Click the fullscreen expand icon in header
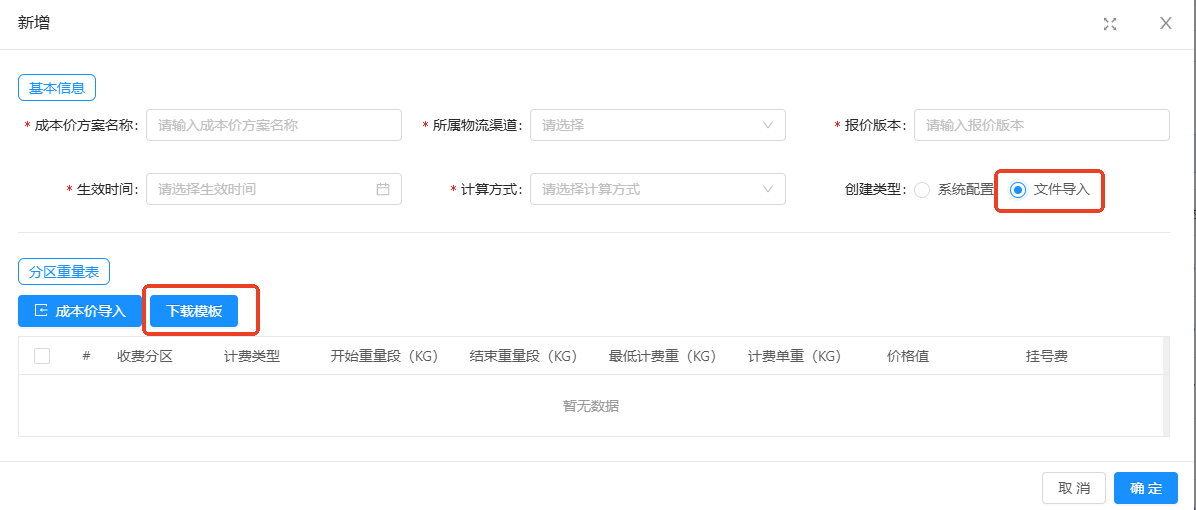The image size is (1196, 510). (1110, 24)
